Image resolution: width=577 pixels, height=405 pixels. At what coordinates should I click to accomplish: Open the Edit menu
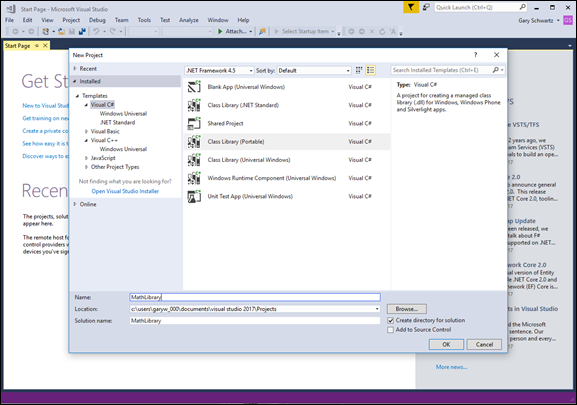pyautogui.click(x=28, y=20)
